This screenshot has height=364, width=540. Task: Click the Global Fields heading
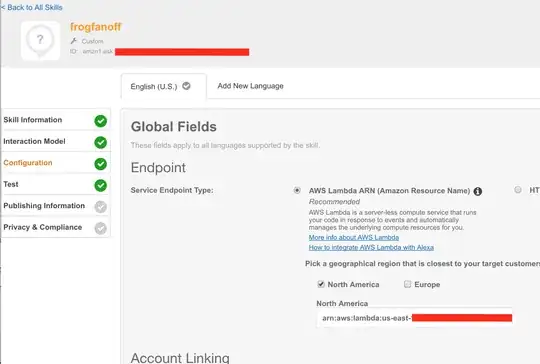point(174,127)
